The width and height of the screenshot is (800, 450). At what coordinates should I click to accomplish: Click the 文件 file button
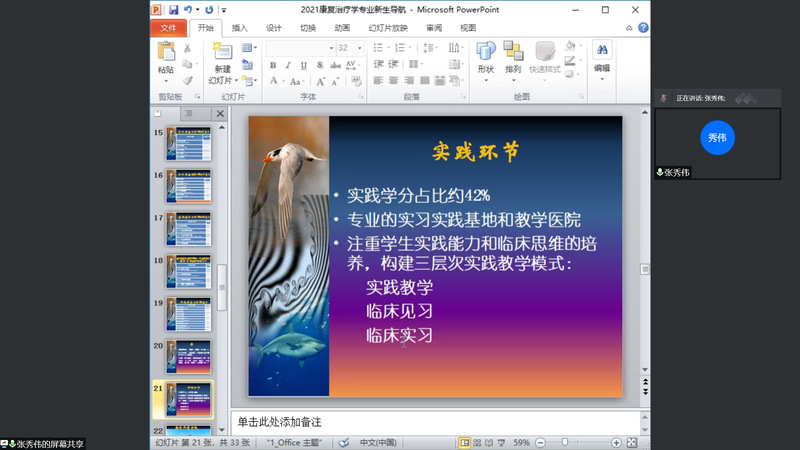(169, 28)
